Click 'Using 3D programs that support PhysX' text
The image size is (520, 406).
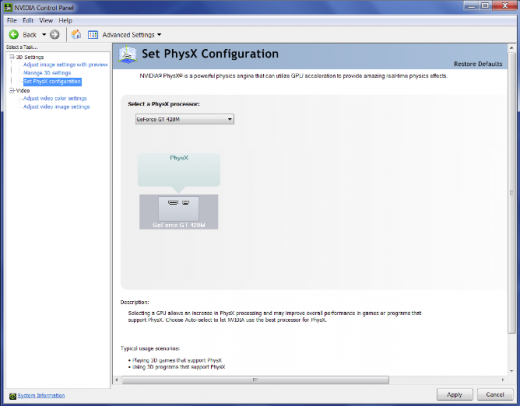click(179, 367)
